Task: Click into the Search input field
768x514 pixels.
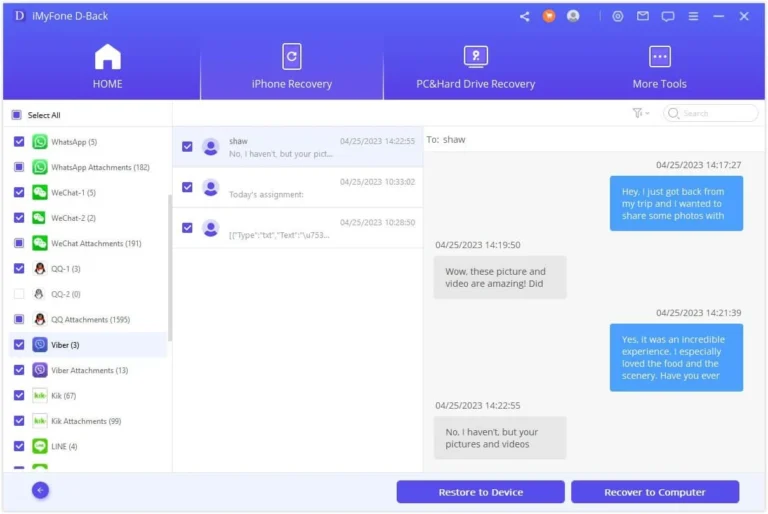Action: [710, 113]
